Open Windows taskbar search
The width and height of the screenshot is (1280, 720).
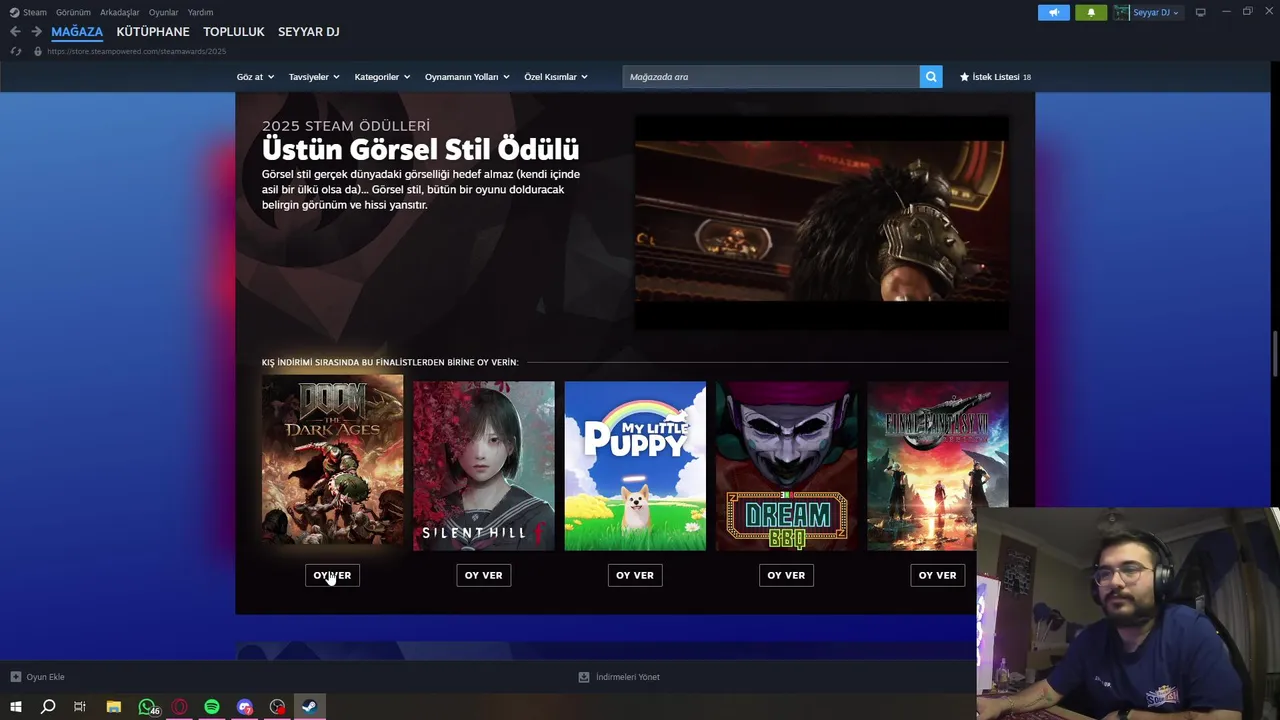coord(48,707)
